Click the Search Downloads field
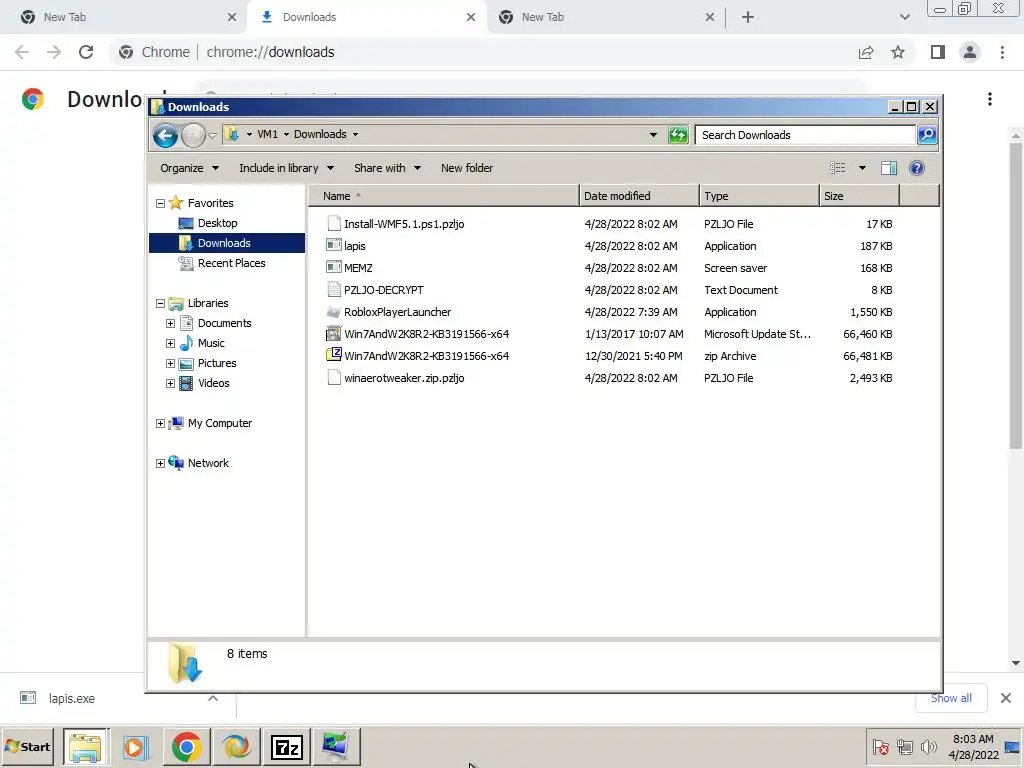 805,135
